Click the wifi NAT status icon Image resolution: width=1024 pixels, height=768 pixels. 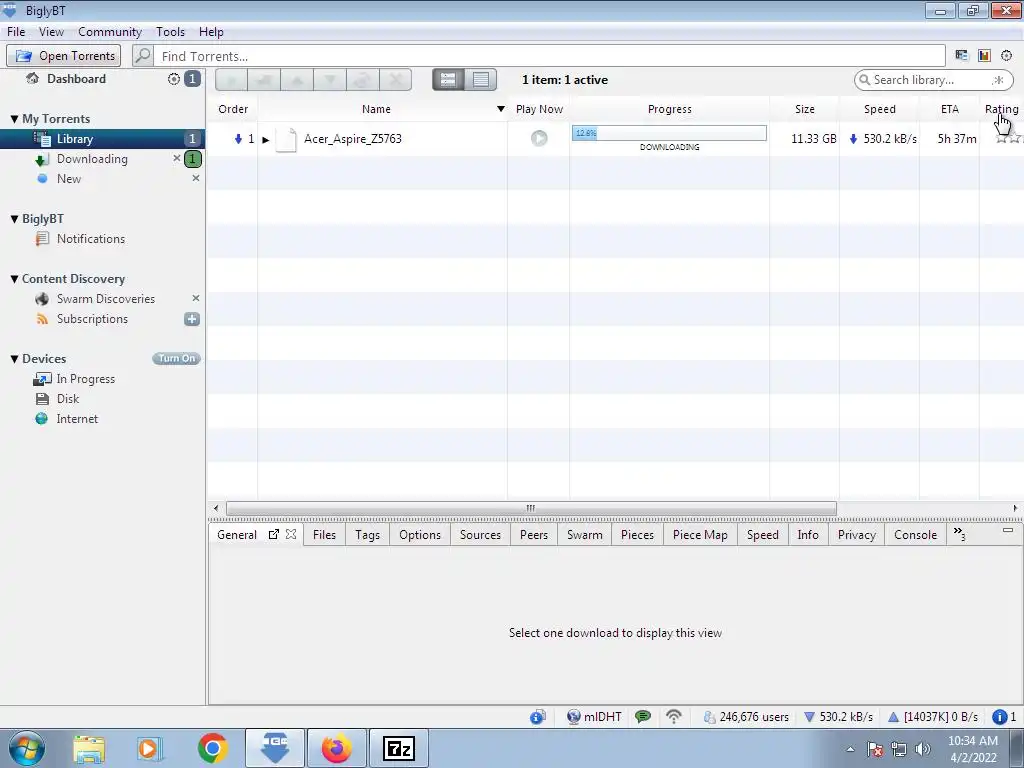(x=673, y=717)
